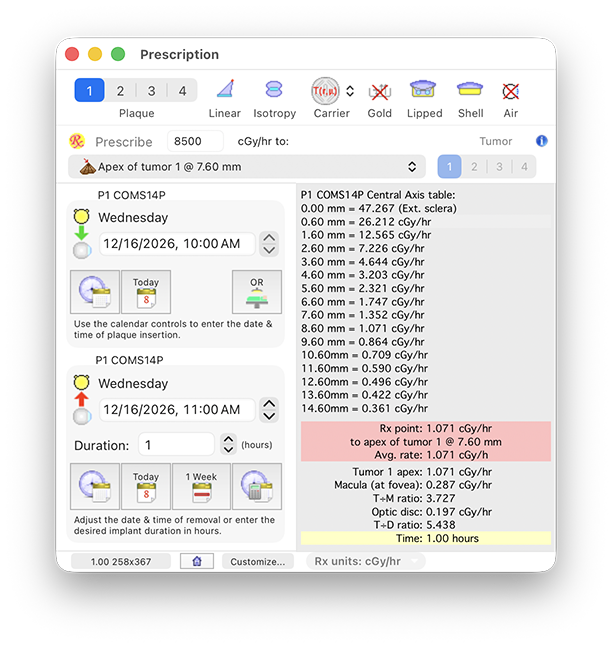Select Tumor 1 segment button
Image resolution: width=612 pixels, height=646 pixels.
tap(450, 167)
